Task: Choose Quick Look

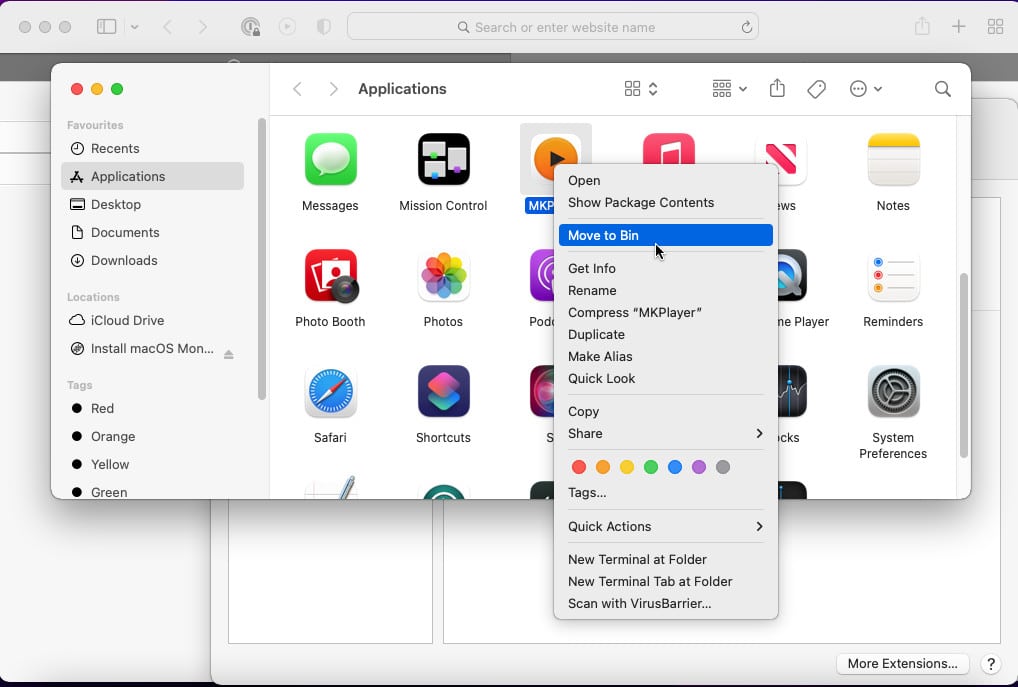Action: [665, 379]
